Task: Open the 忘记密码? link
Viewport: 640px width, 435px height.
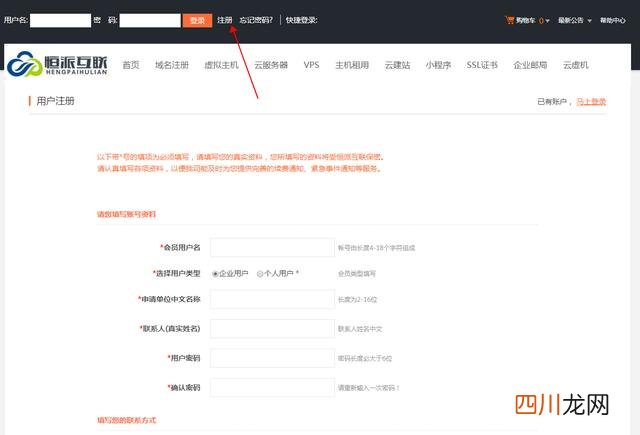Action: pyautogui.click(x=256, y=20)
